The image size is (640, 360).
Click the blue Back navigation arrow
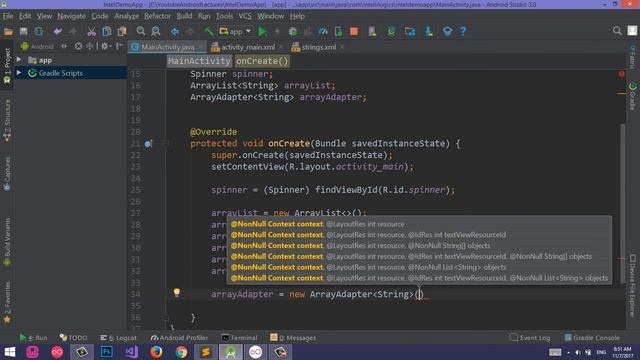(x=175, y=31)
